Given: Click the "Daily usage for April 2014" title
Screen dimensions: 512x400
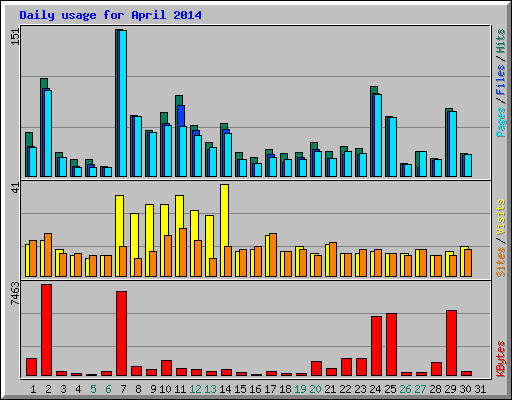Looking at the screenshot, I should pyautogui.click(x=110, y=15).
